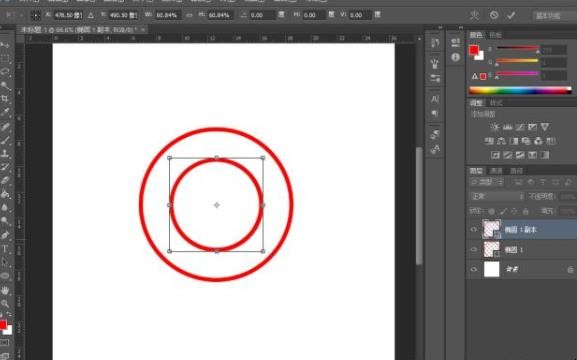This screenshot has width=577, height=360.
Task: Select the Zoom magnifier tool
Action: click(x=5, y=304)
